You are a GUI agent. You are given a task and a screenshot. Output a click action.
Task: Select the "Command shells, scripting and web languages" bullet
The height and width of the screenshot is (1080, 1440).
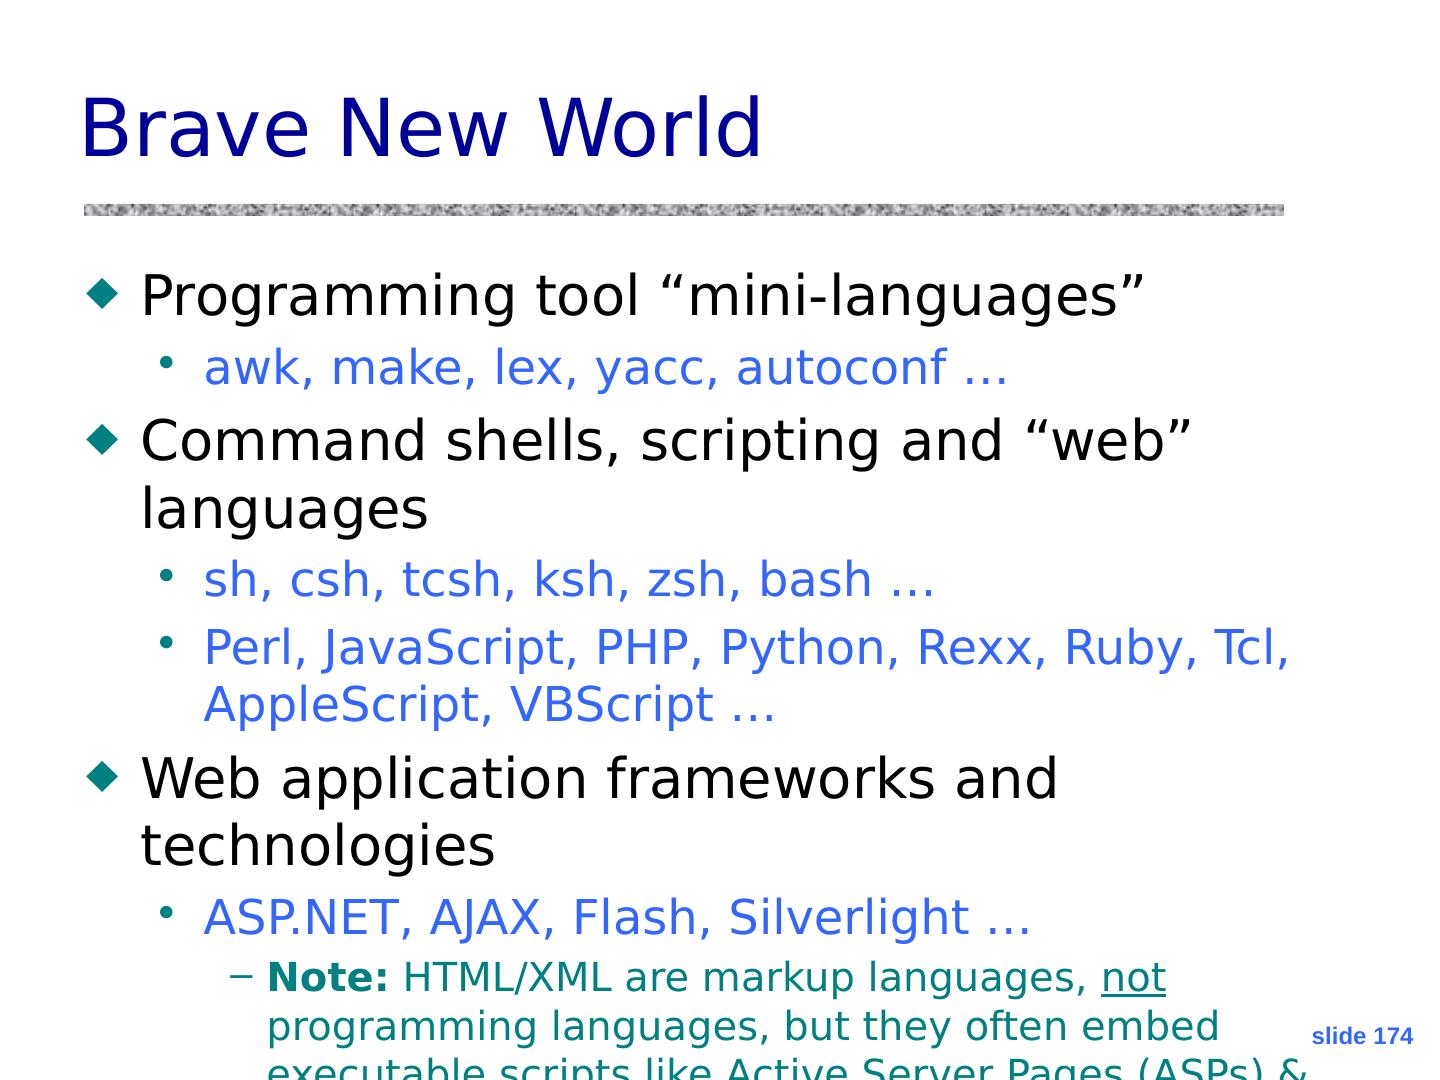[666, 474]
